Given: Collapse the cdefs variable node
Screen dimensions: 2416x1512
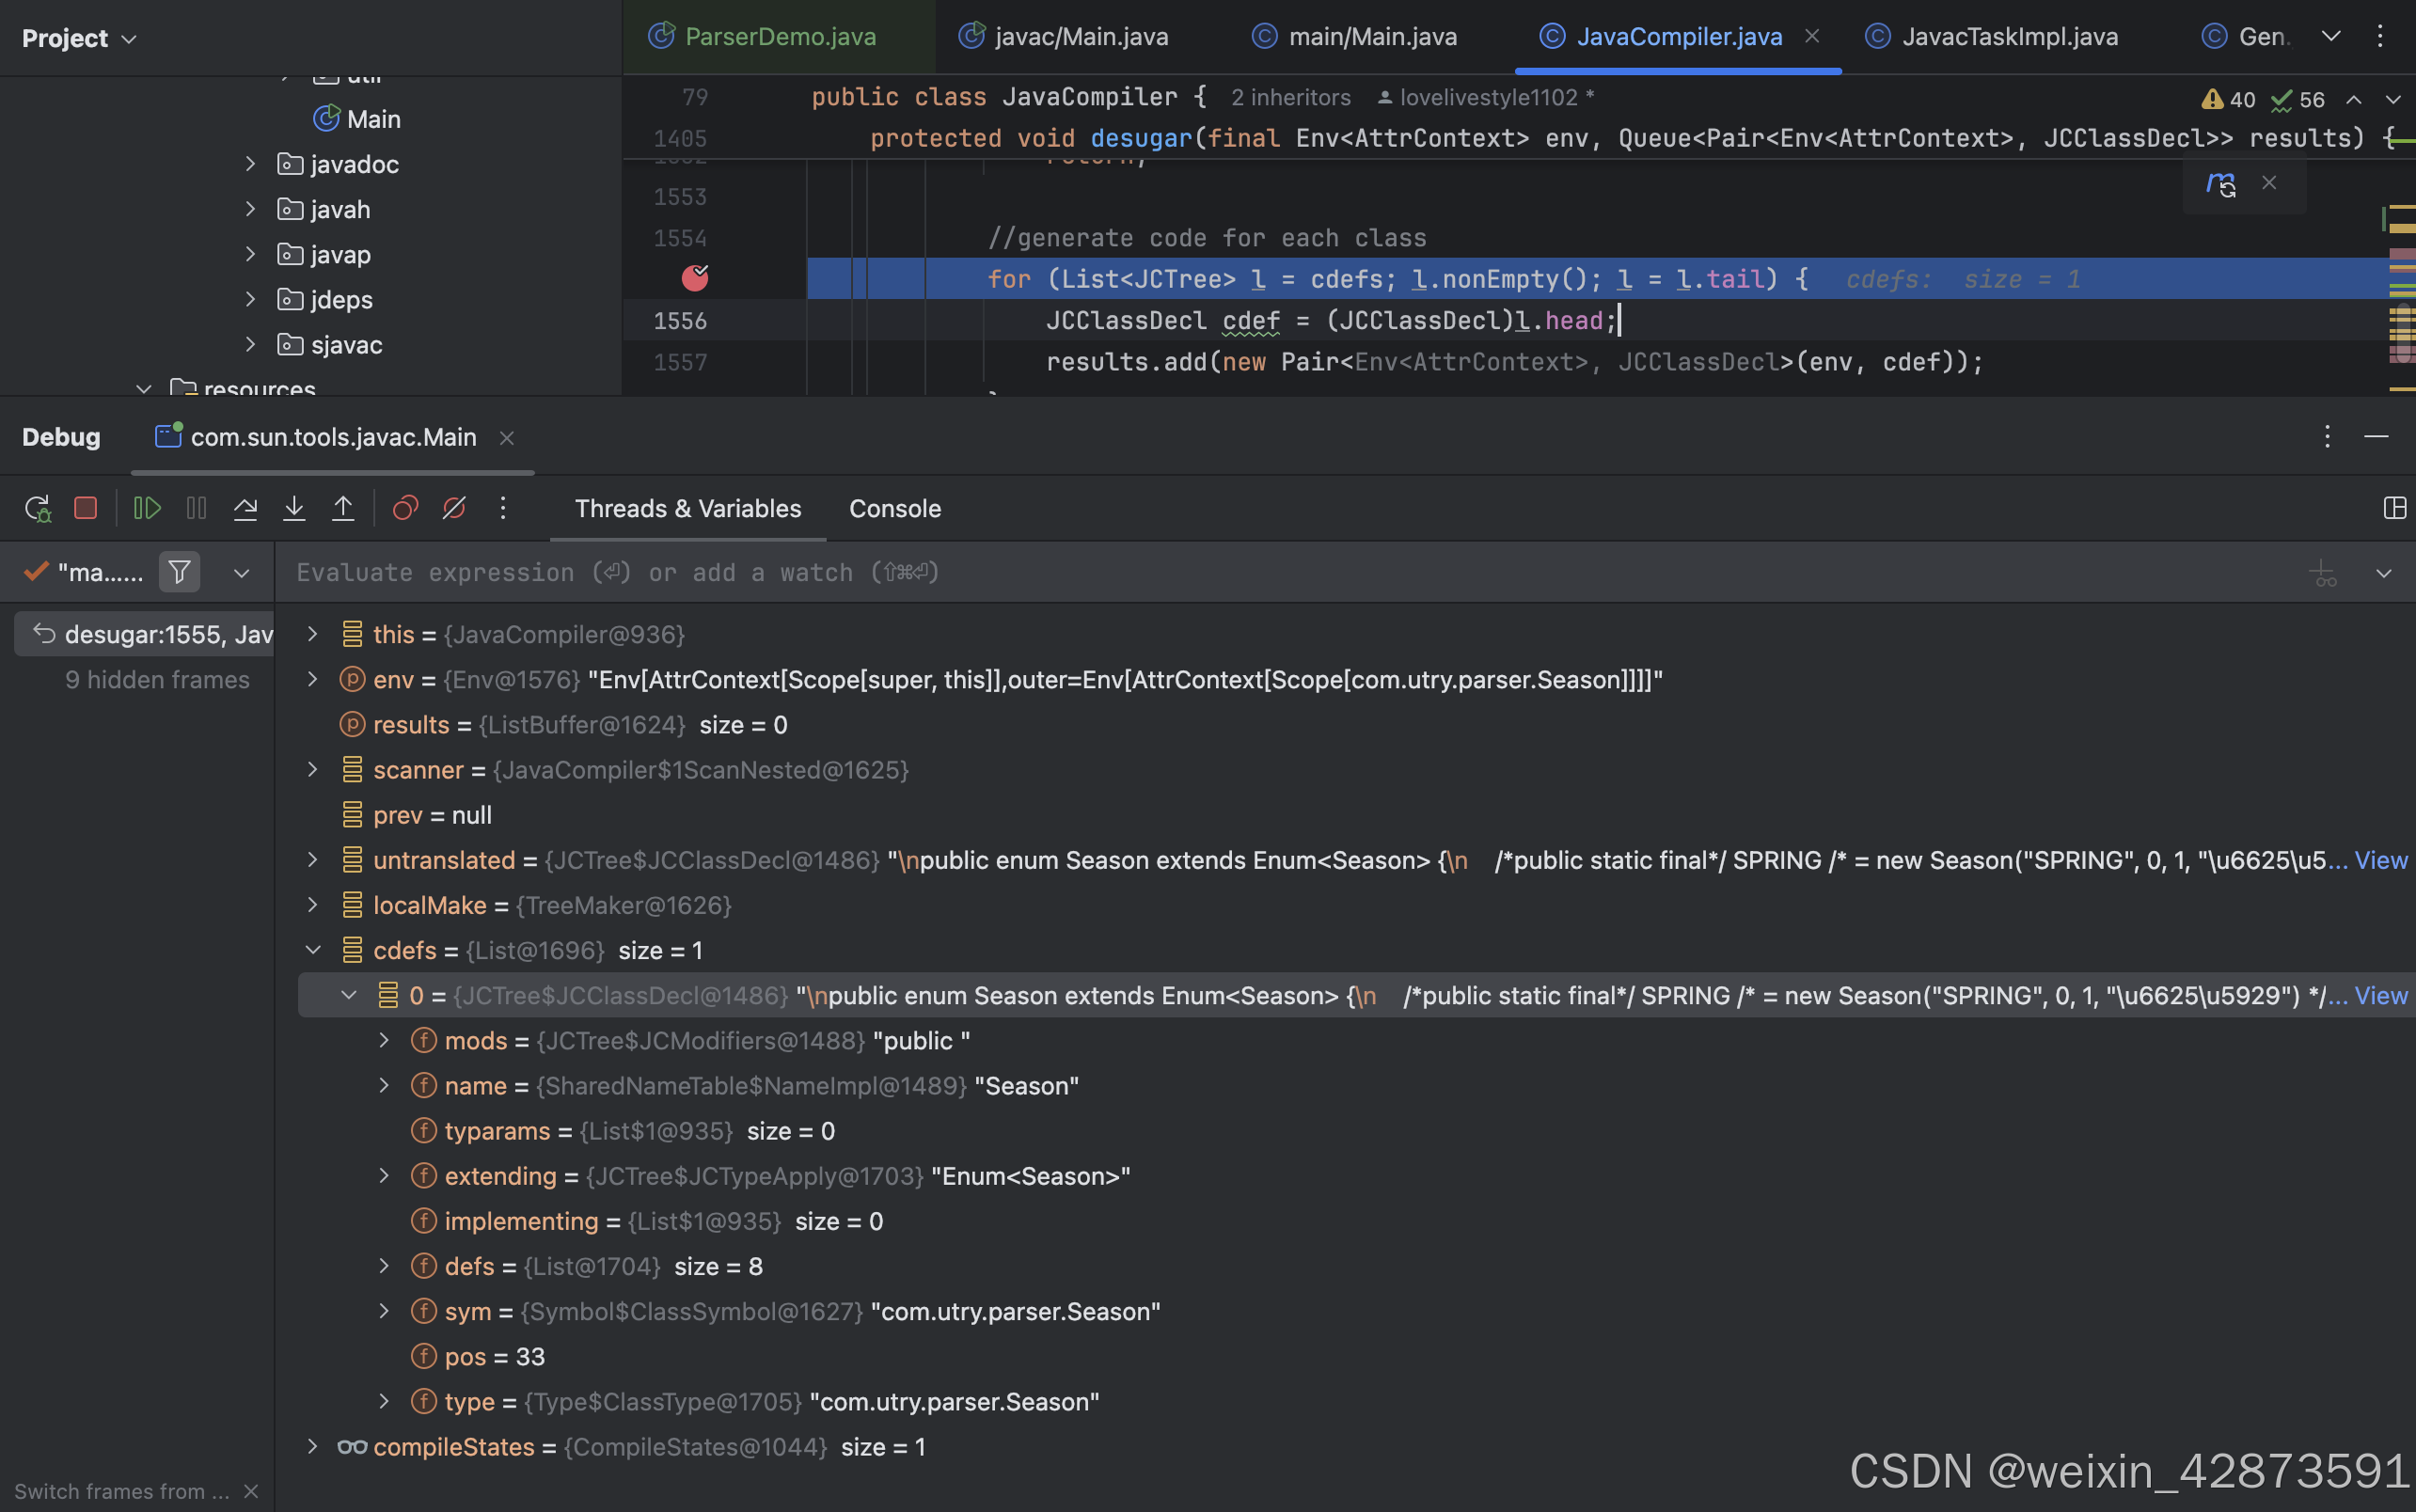Looking at the screenshot, I should coord(312,950).
